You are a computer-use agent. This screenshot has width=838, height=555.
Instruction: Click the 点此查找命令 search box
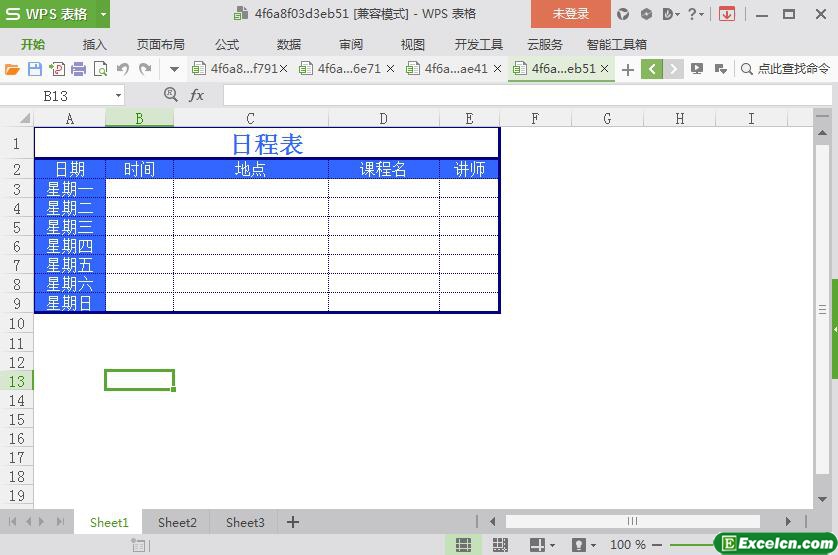point(787,68)
